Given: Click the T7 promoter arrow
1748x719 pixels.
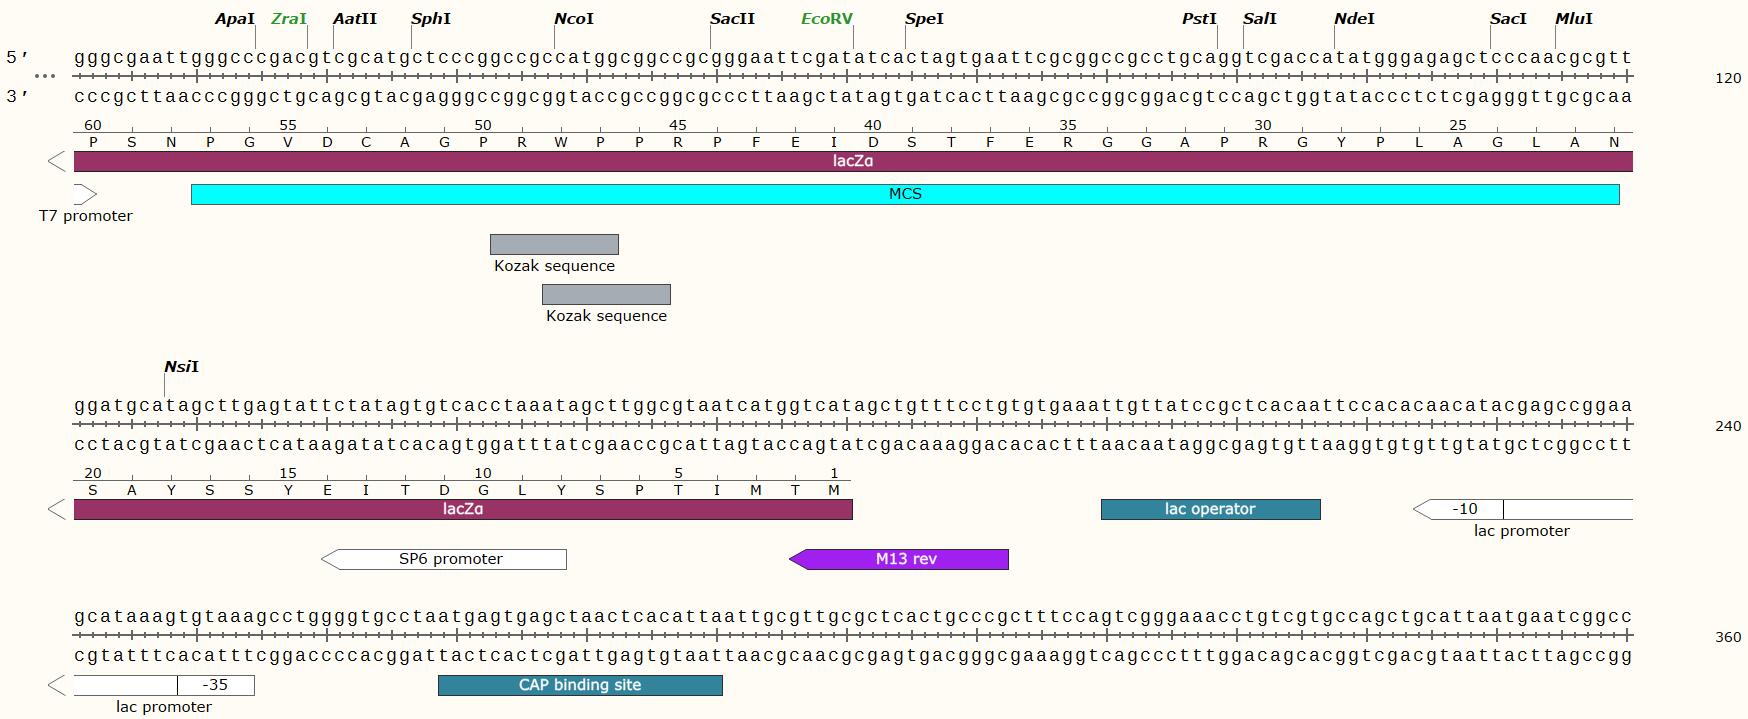Looking at the screenshot, I should pos(85,194).
